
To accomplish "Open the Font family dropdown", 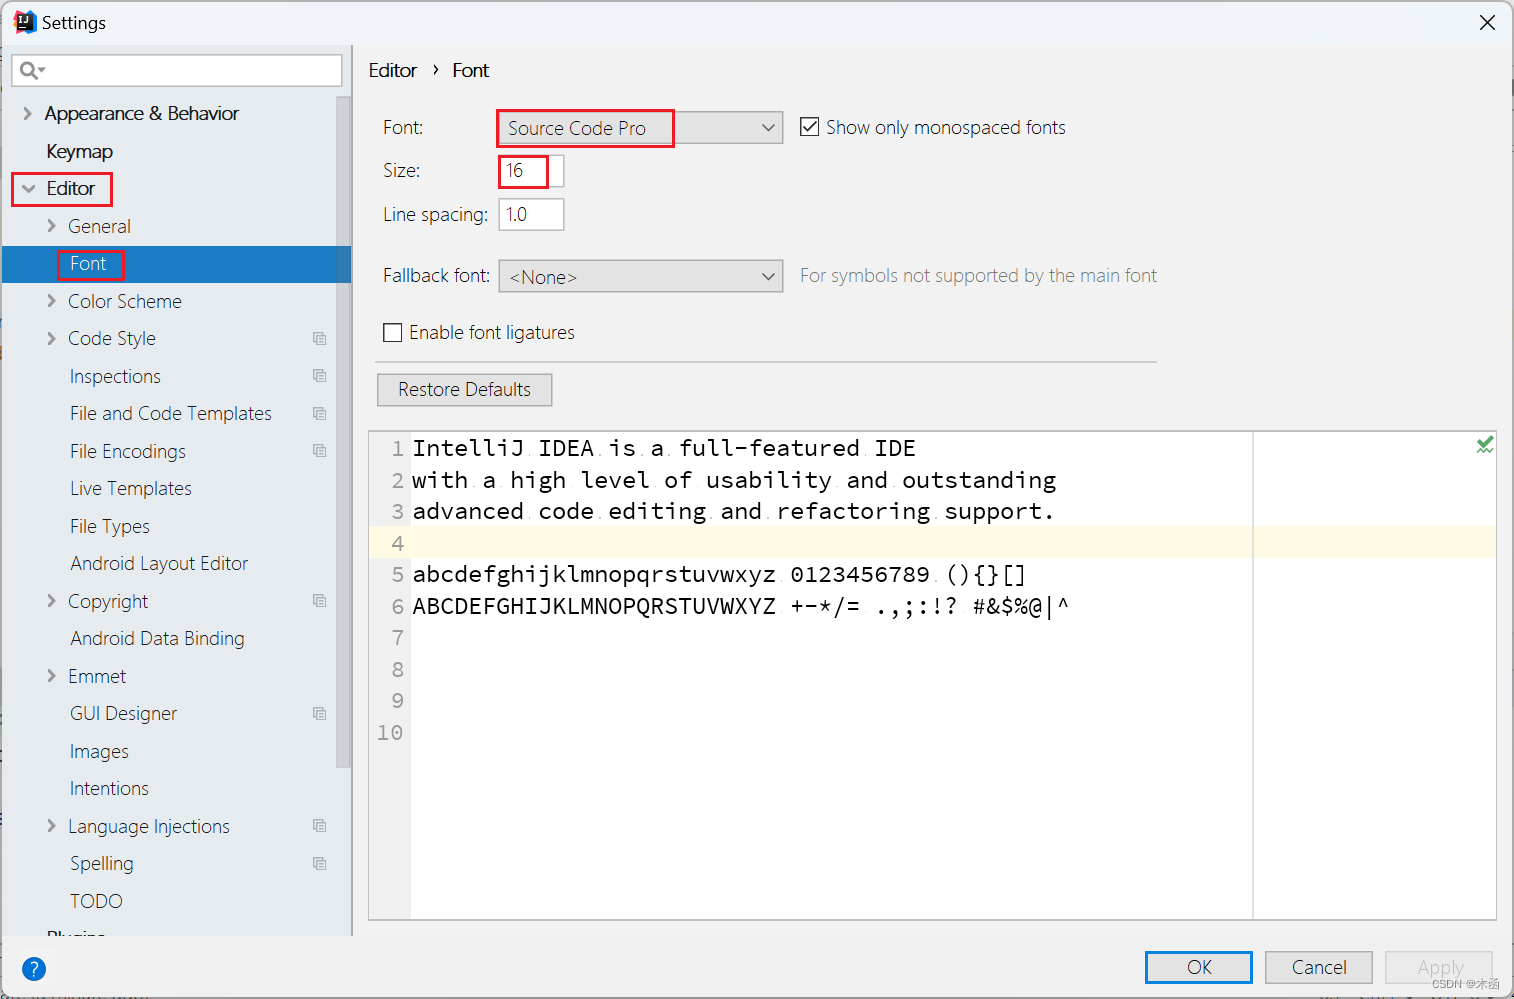I will click(x=640, y=128).
